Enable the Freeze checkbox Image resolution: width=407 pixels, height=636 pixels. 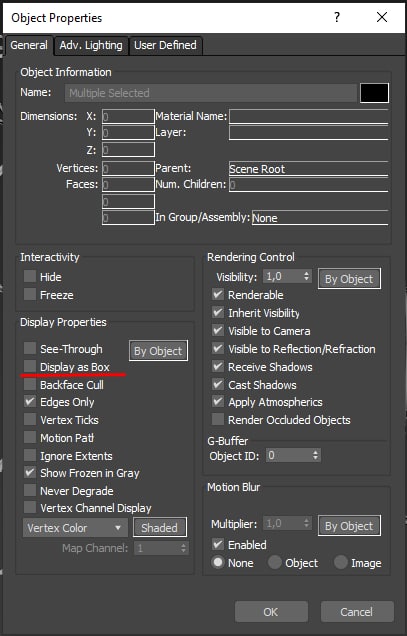tap(30, 294)
